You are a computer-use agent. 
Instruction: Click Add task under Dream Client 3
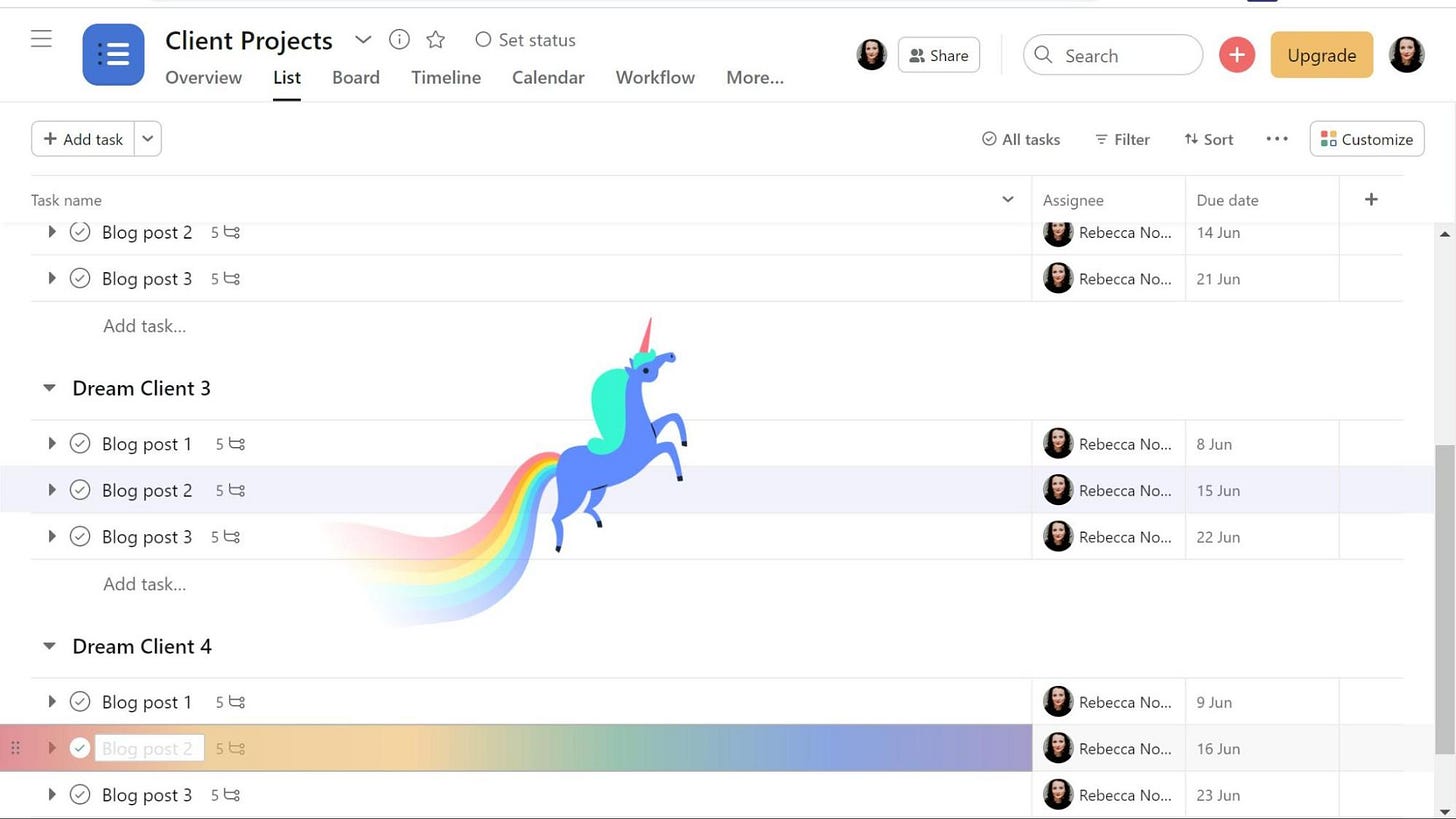pyautogui.click(x=144, y=583)
